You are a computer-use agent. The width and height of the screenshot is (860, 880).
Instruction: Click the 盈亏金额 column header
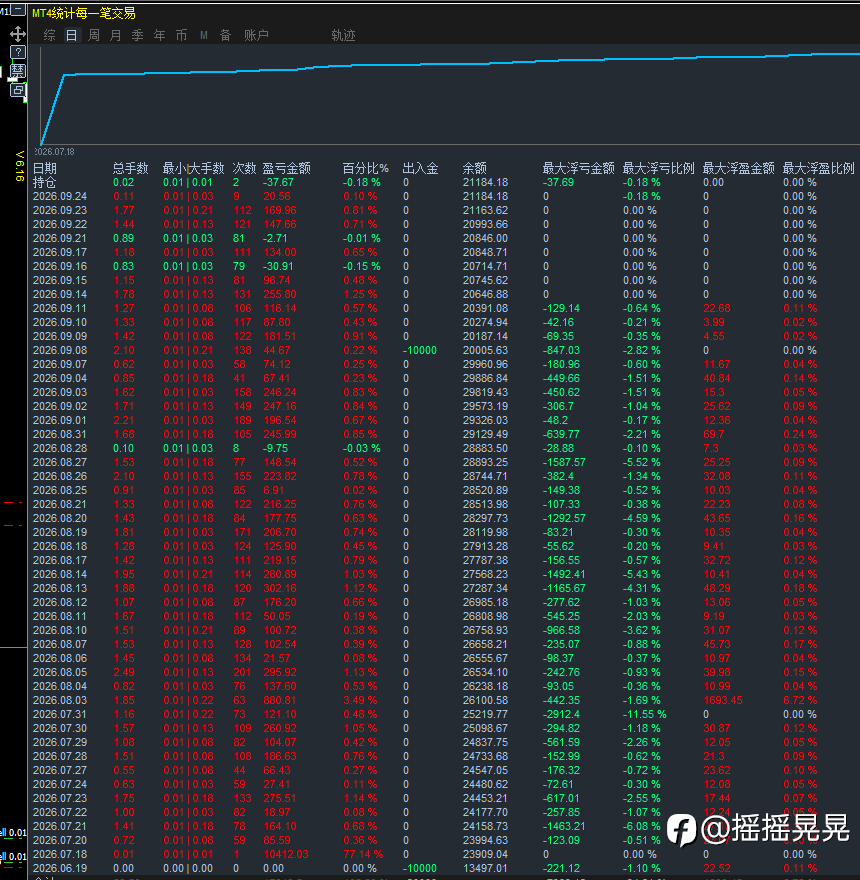coord(286,168)
